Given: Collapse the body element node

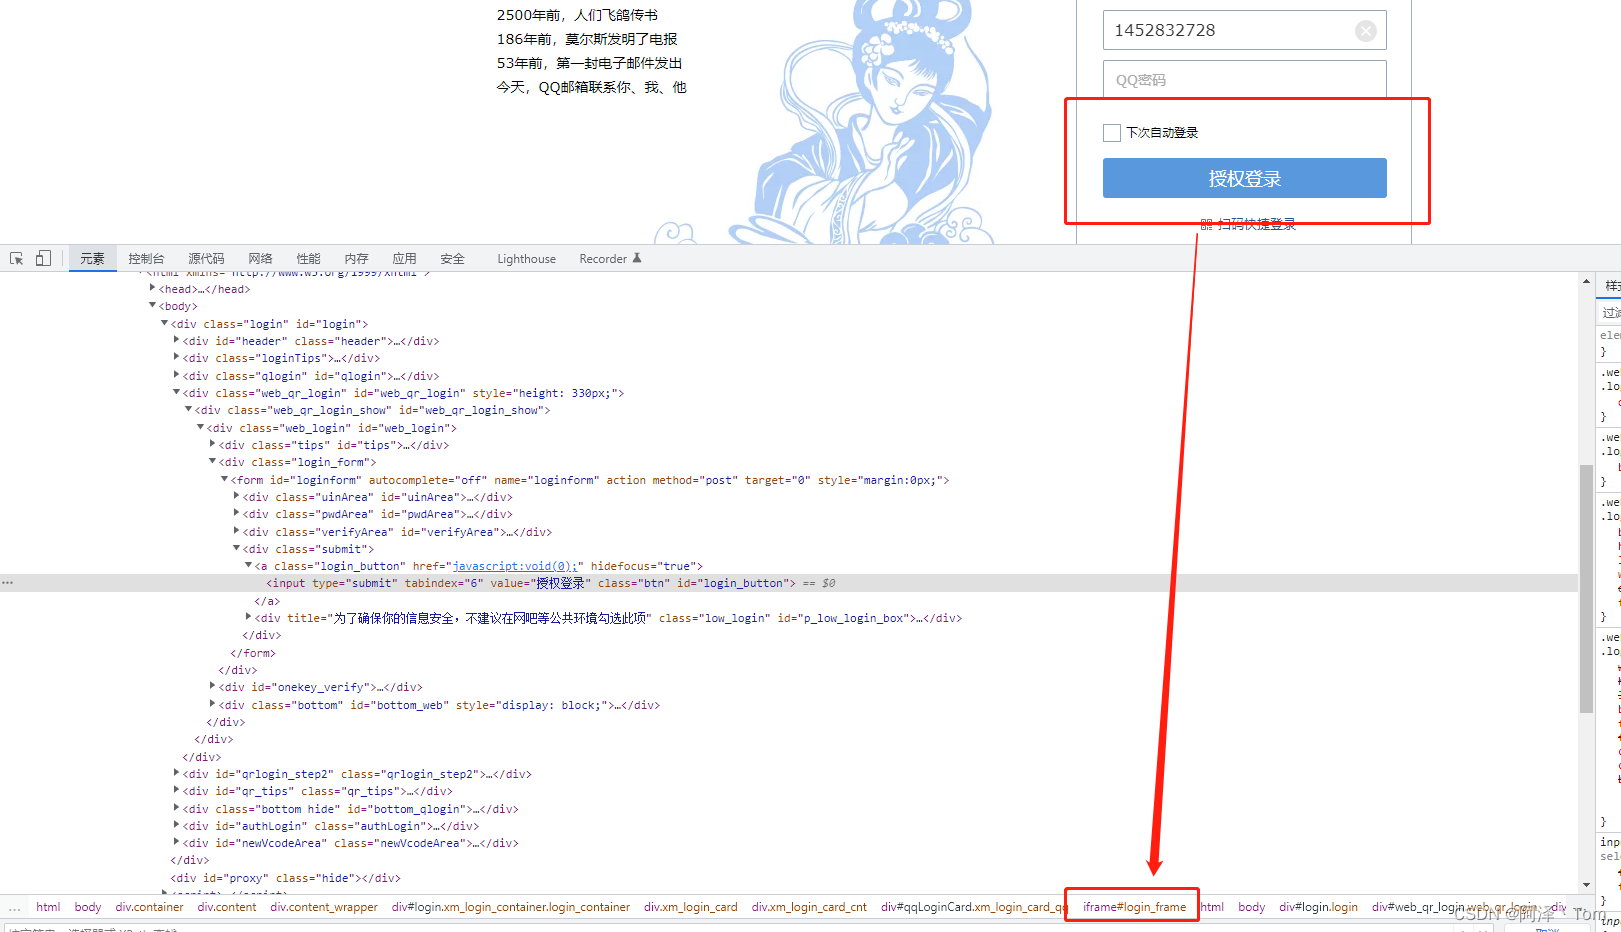Looking at the screenshot, I should (152, 305).
